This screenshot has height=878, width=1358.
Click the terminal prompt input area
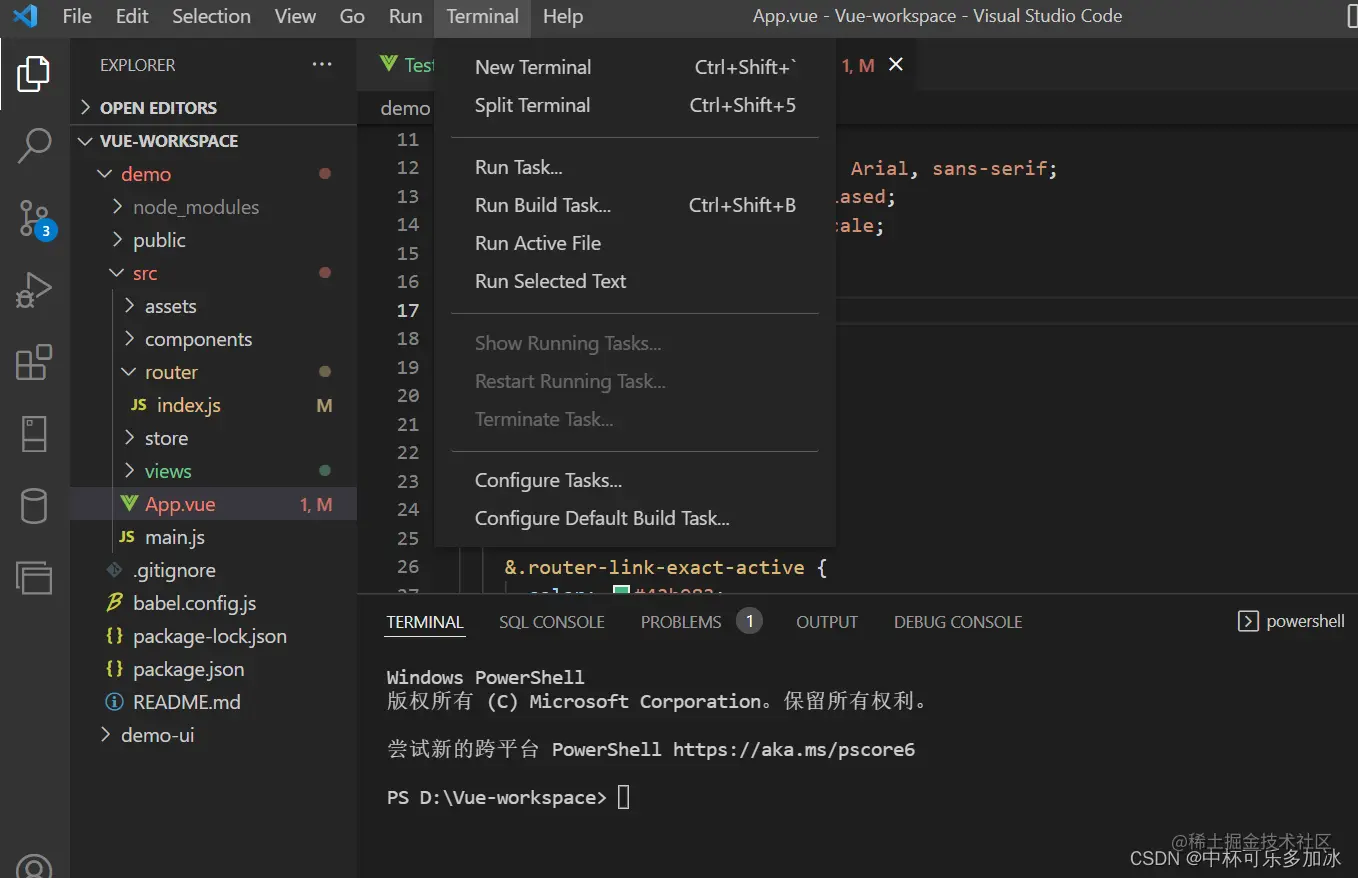tap(624, 798)
